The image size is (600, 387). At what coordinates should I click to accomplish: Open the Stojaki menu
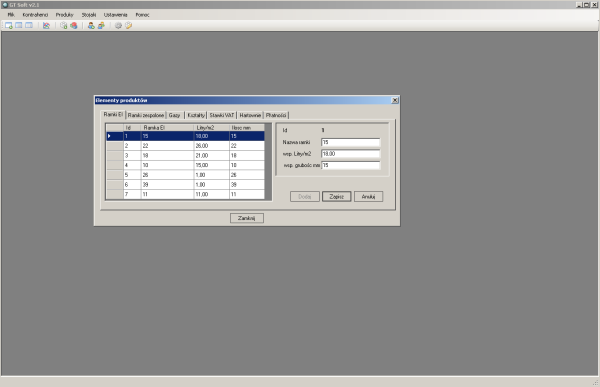tap(89, 15)
